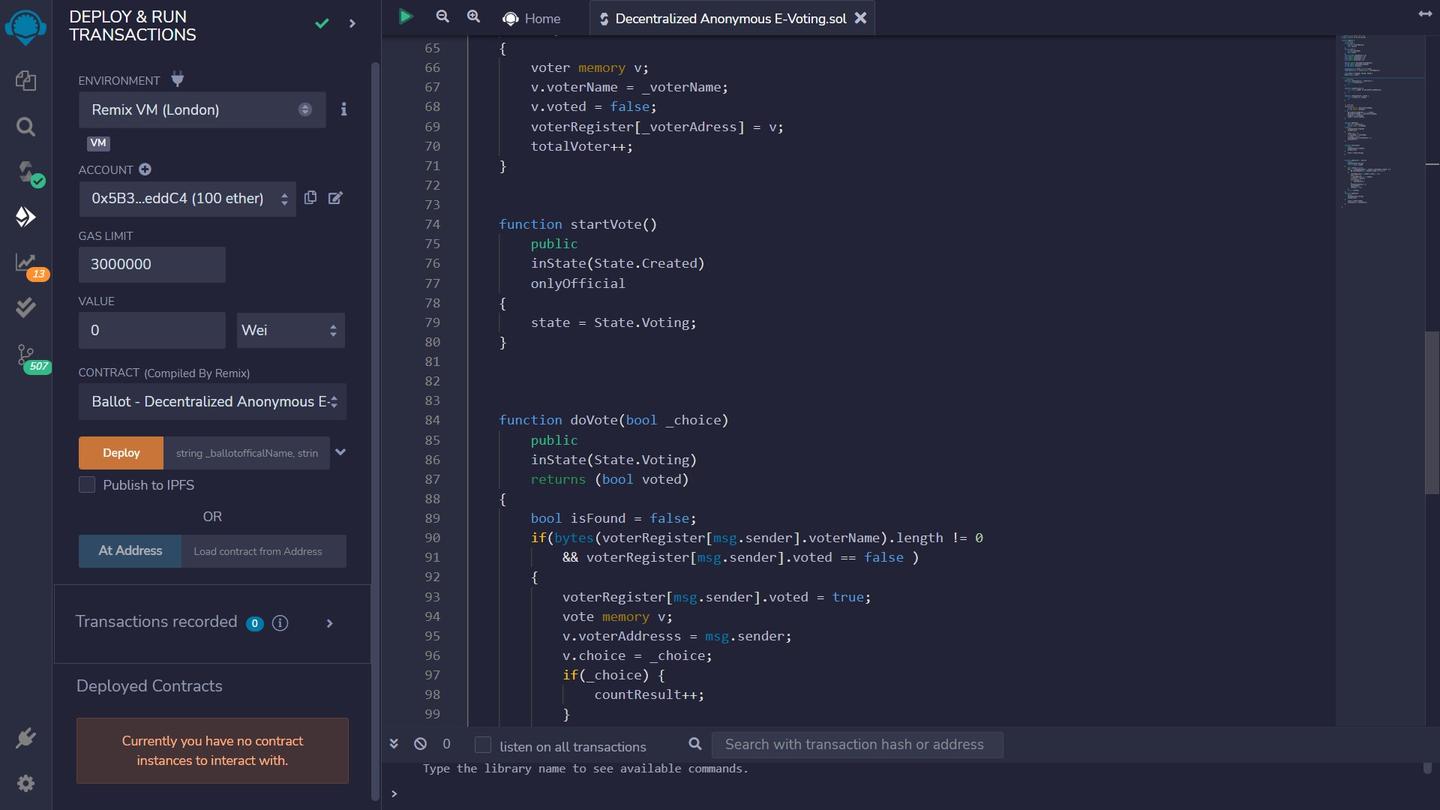
Task: Click the VM badge label
Action: [98, 143]
